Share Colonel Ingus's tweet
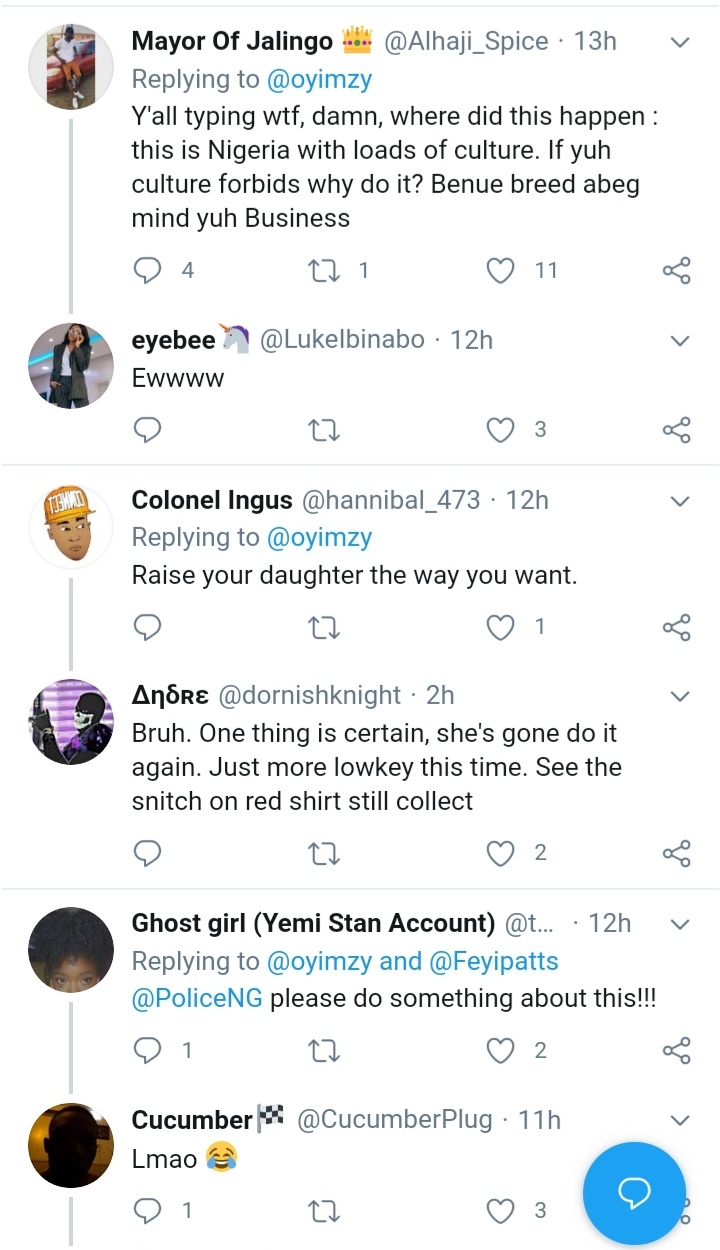720x1250 pixels. 677,627
